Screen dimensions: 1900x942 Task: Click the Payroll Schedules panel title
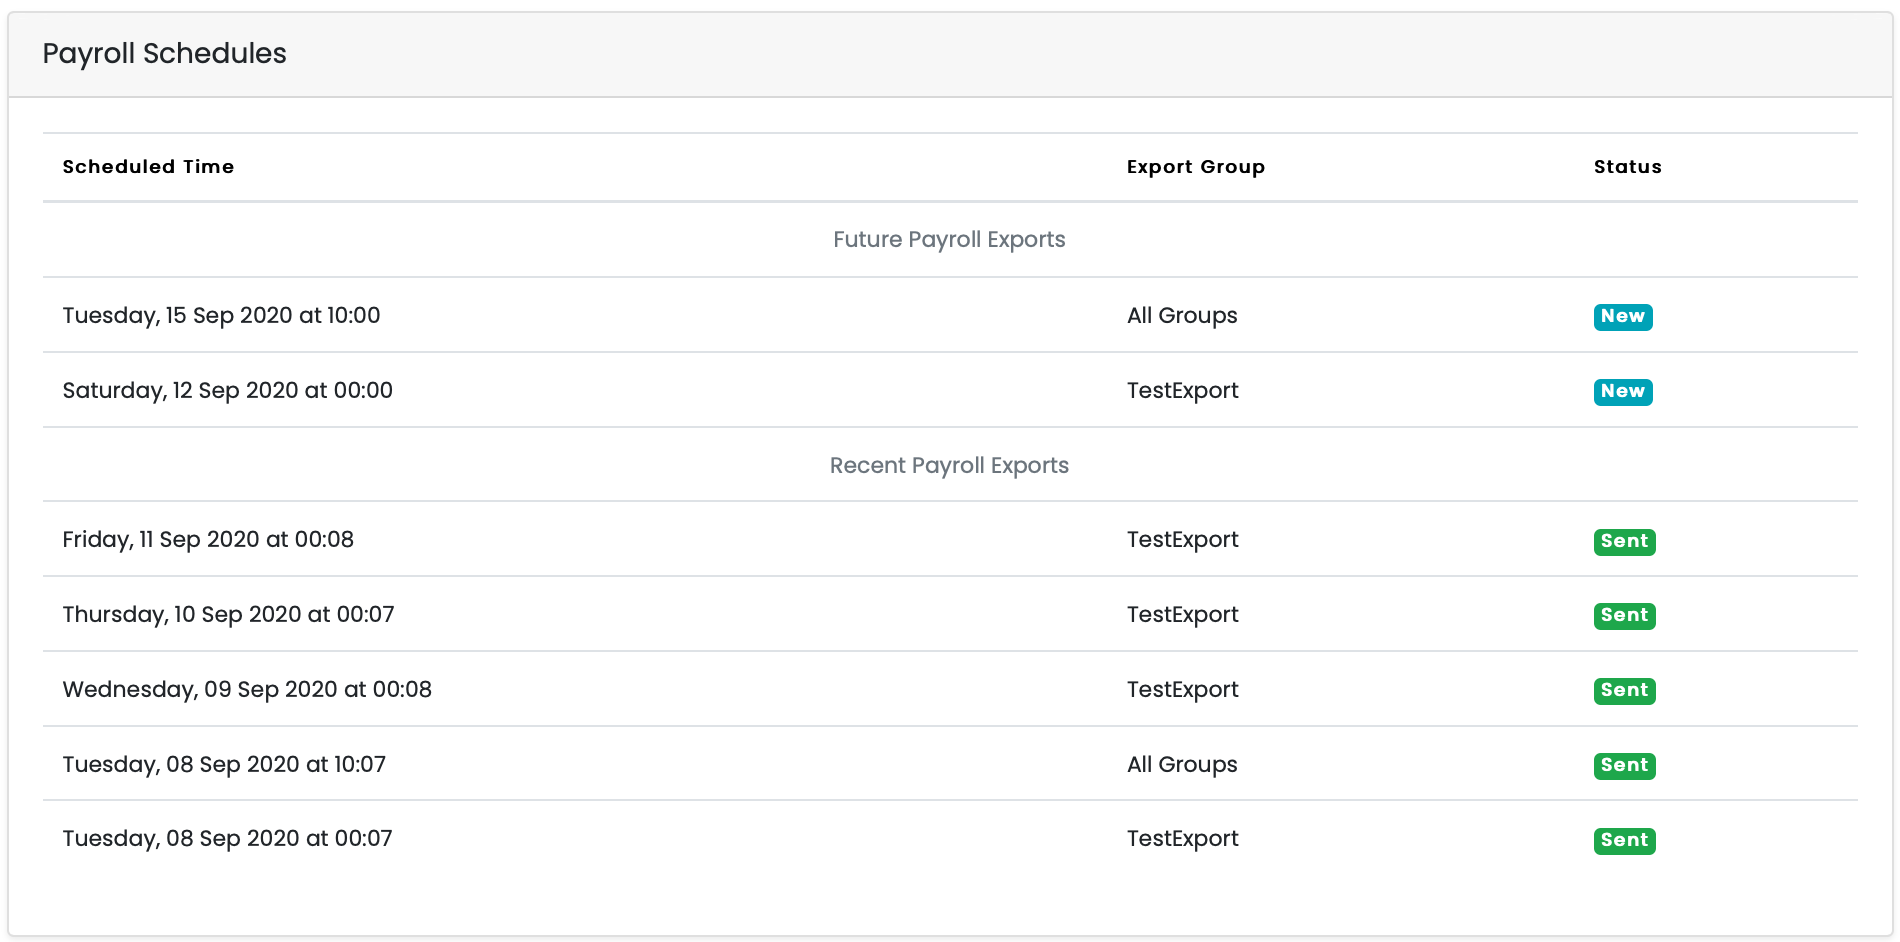[164, 54]
